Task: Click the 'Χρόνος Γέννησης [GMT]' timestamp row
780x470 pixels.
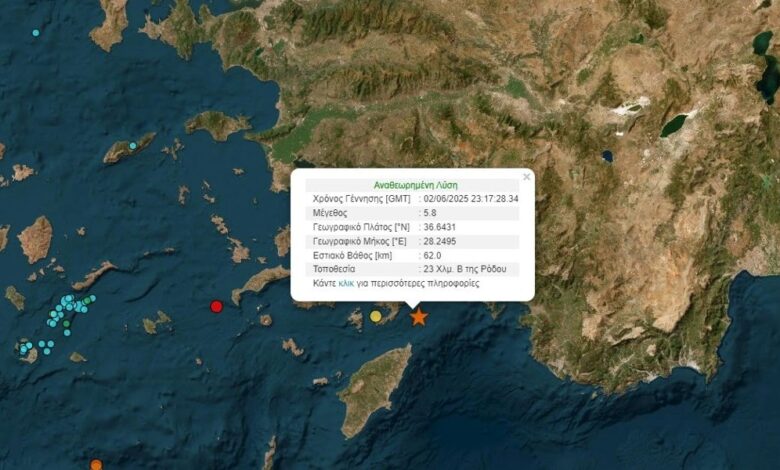Action: [x=412, y=199]
